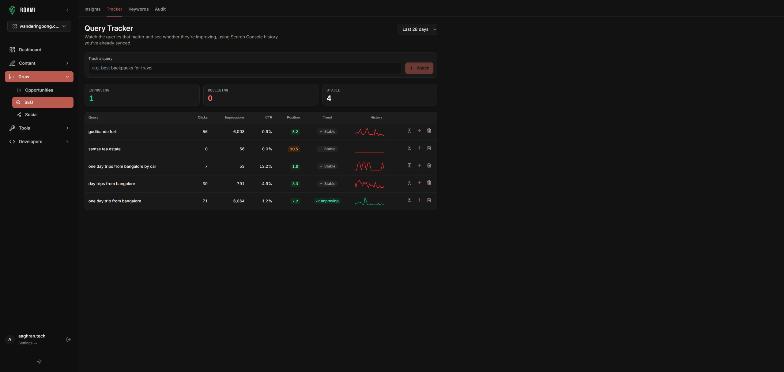Open sparkline for 'day trips from bangalore'
This screenshot has width=784, height=372.
click(370, 184)
